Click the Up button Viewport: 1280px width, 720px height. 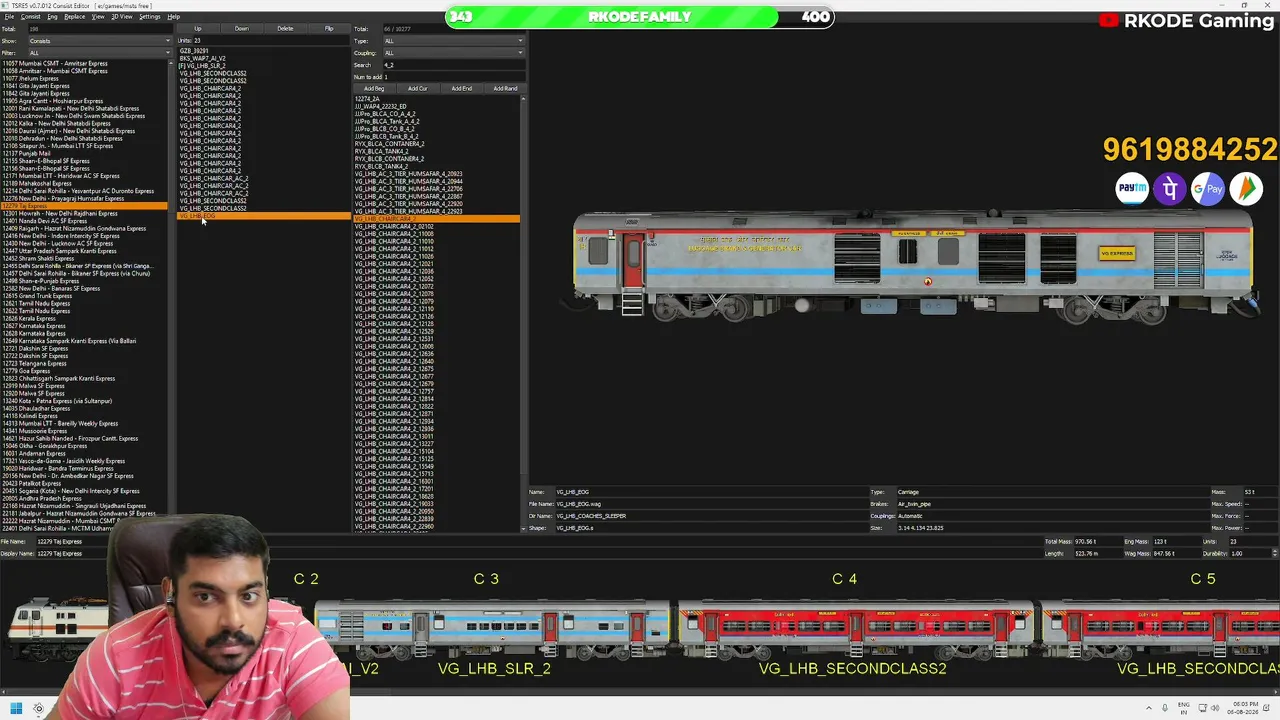pos(198,29)
